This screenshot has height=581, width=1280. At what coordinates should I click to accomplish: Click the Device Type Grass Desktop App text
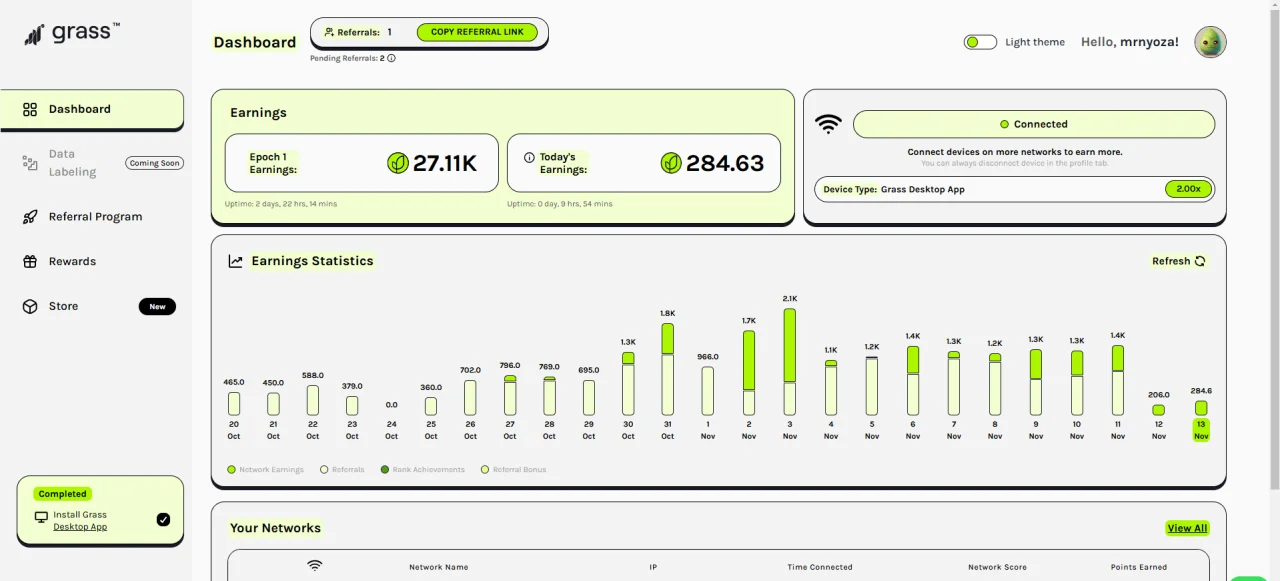coord(894,189)
